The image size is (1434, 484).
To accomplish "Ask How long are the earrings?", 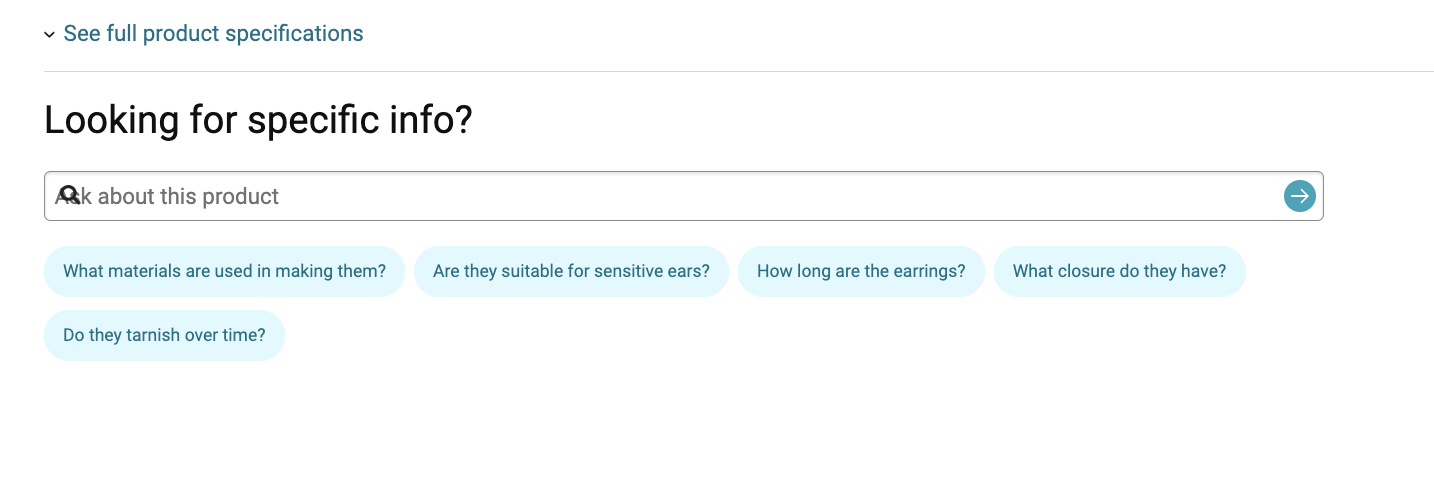I will [x=861, y=271].
